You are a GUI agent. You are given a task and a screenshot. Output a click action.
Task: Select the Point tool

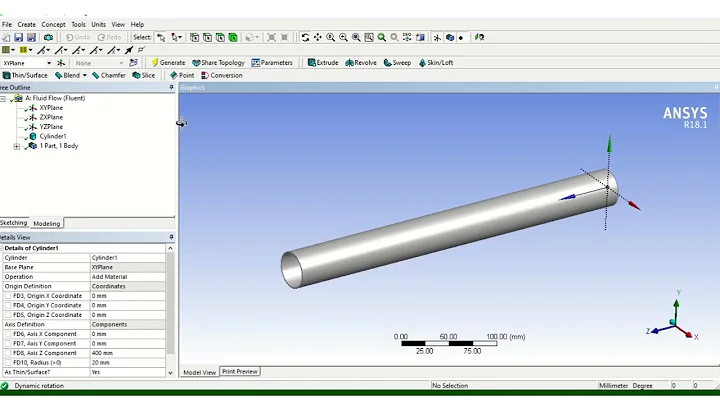(x=182, y=75)
